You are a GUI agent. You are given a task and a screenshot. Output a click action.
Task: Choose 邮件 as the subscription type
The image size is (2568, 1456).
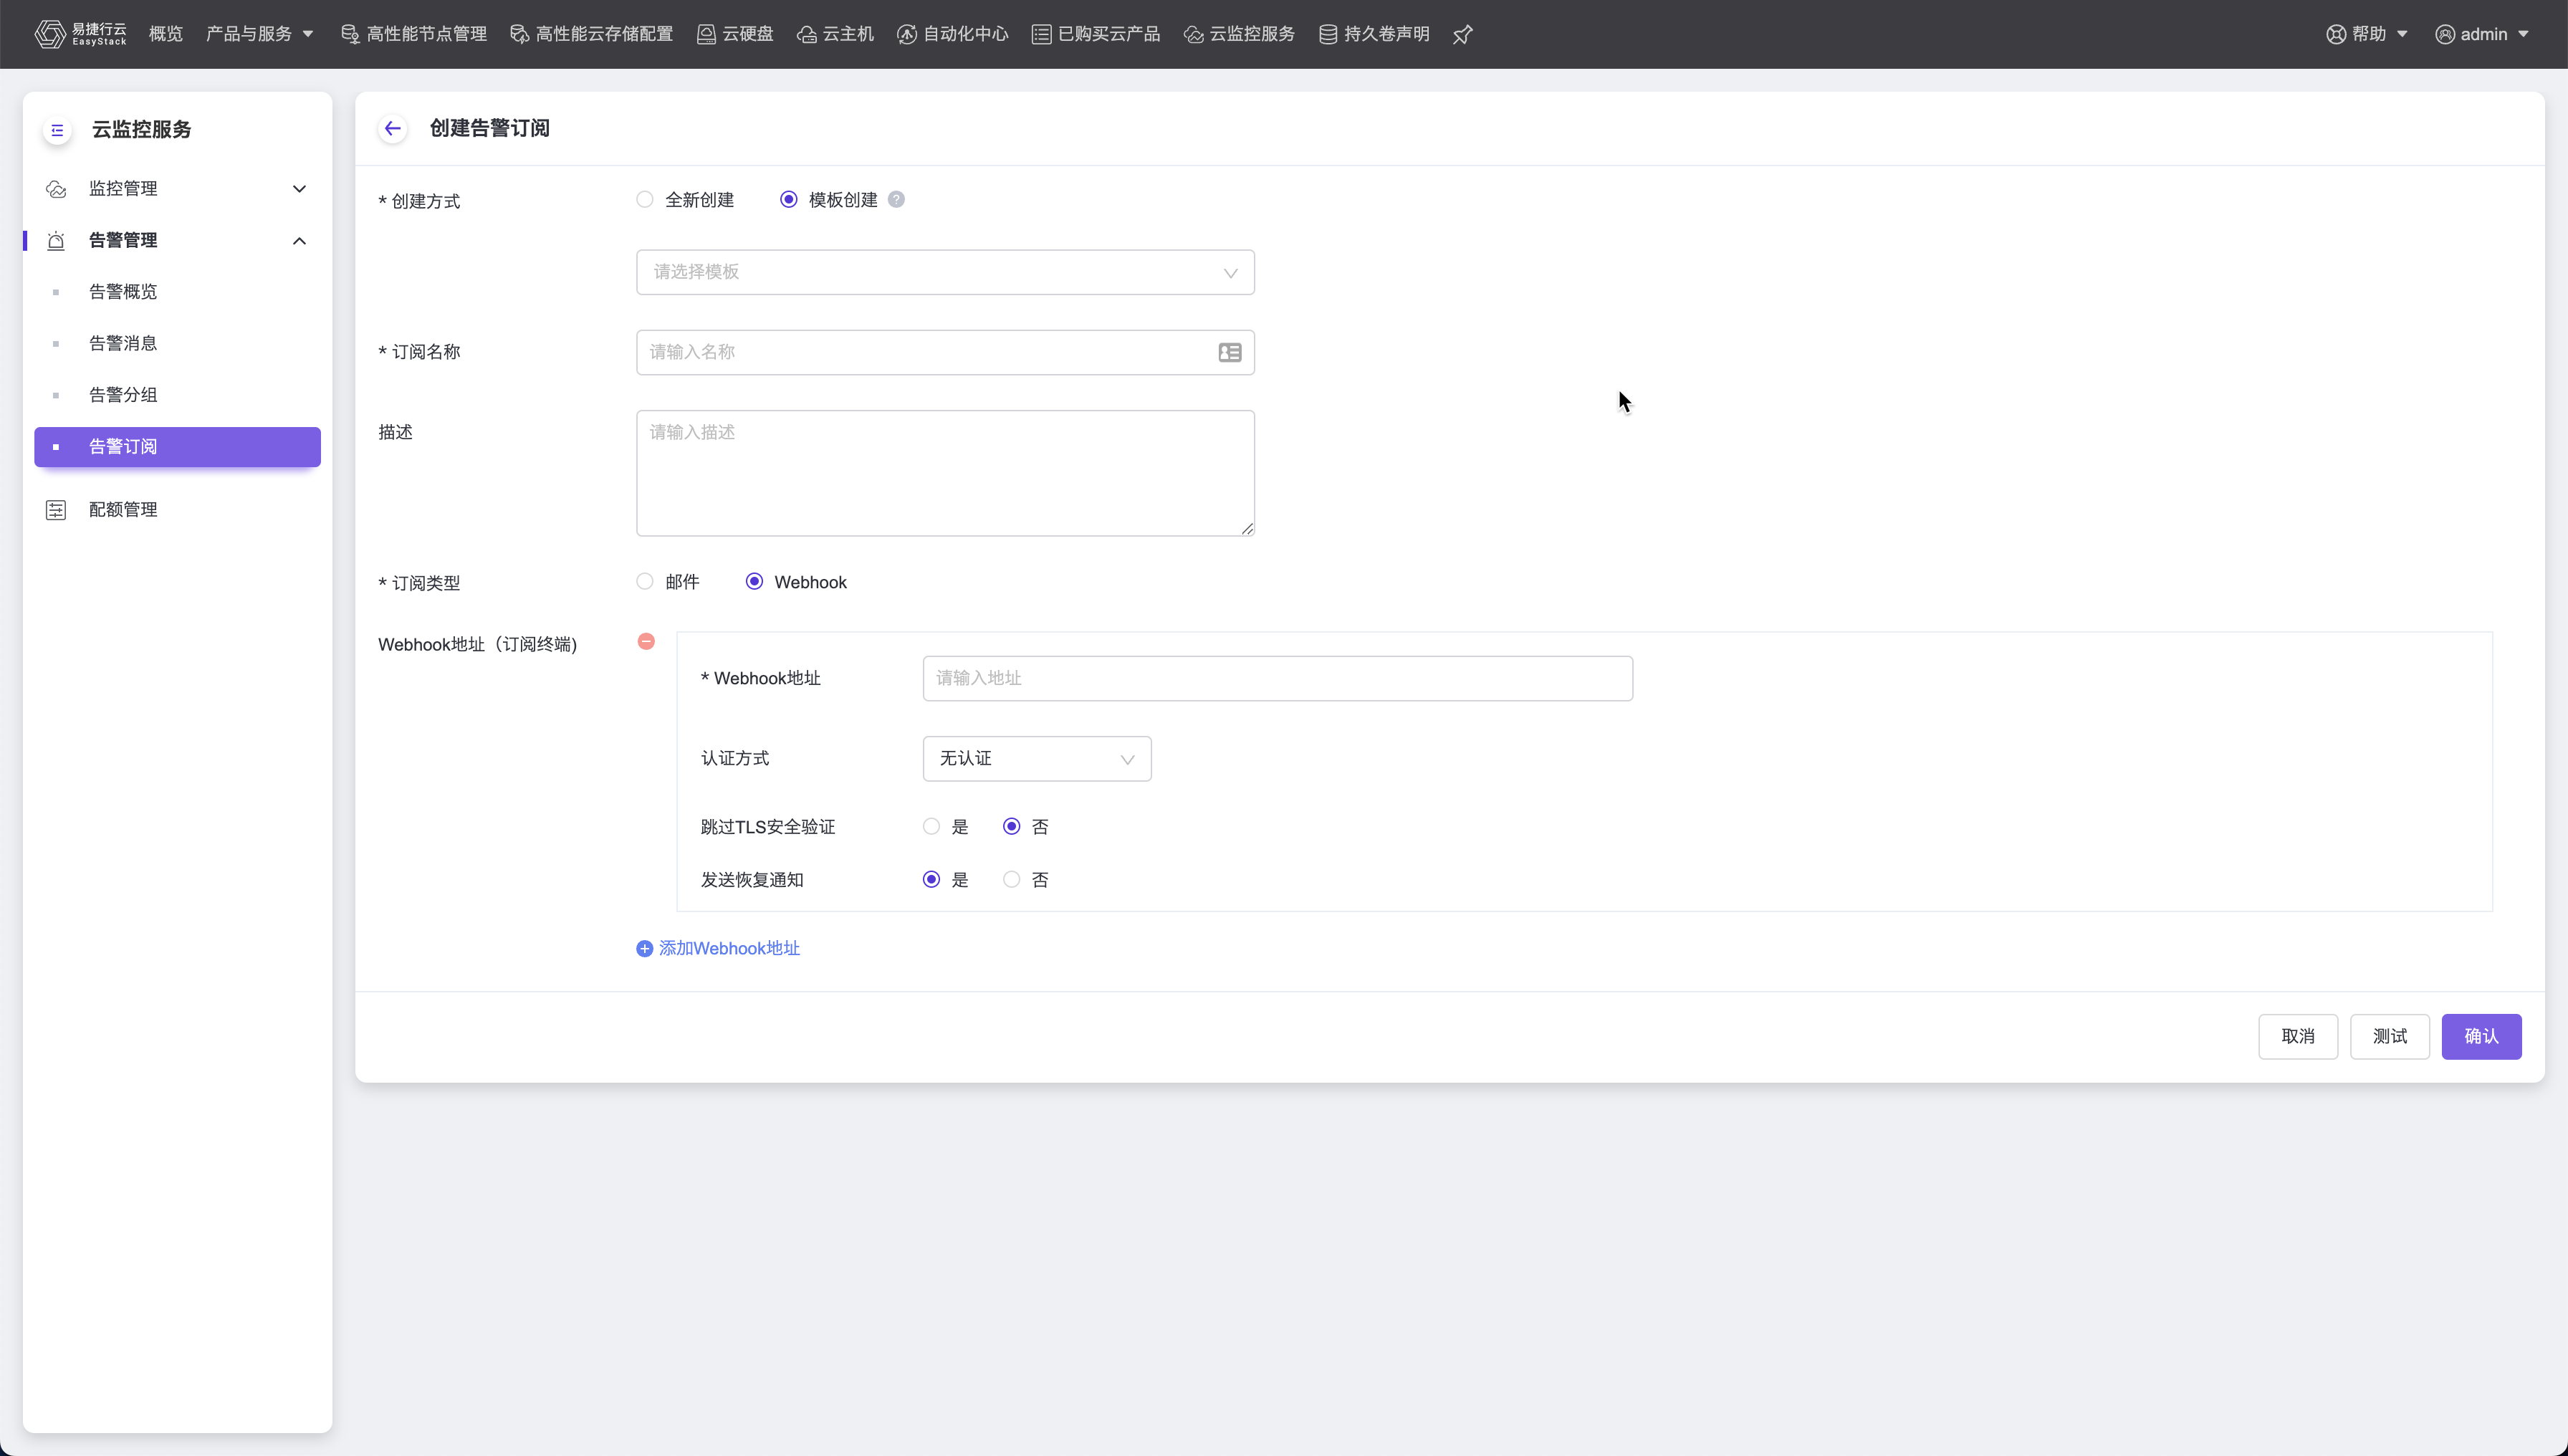645,581
